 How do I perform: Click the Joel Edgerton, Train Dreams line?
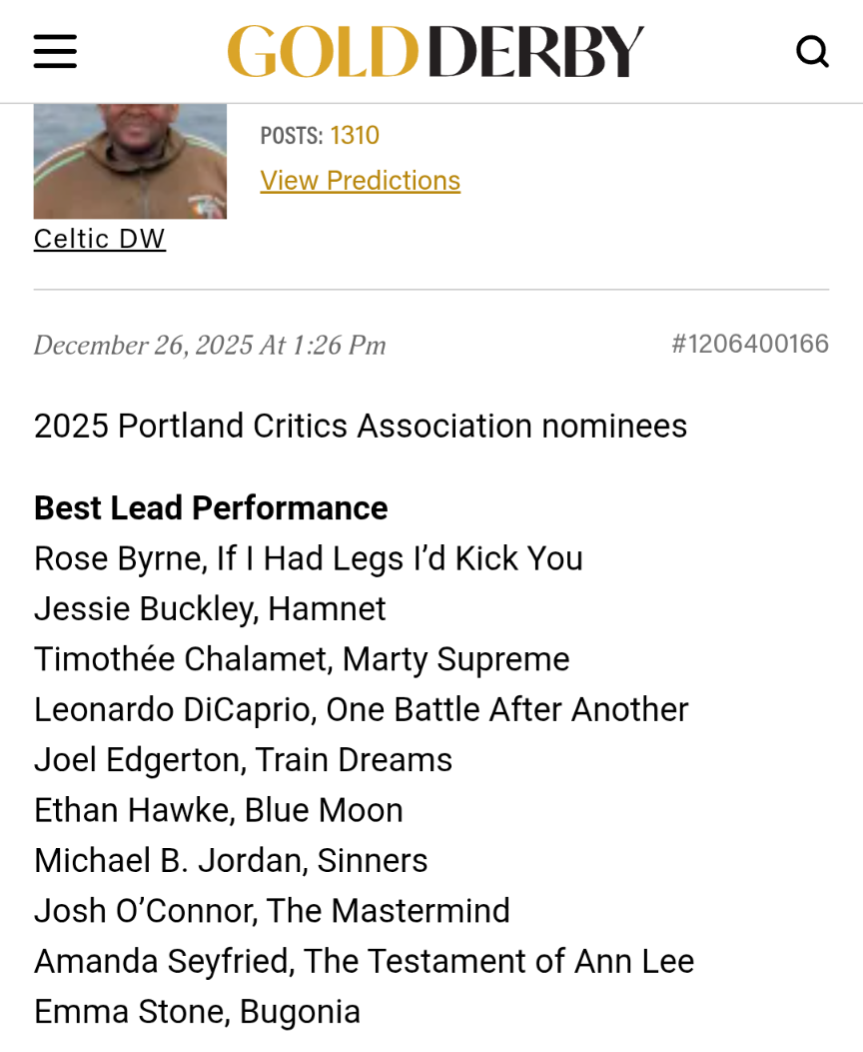[x=243, y=760]
